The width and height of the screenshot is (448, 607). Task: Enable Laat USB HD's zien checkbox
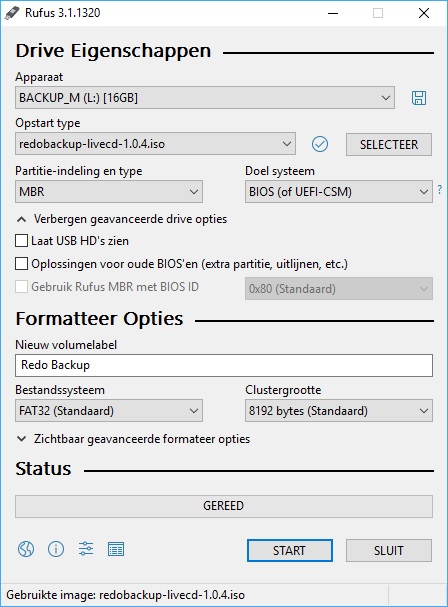pyautogui.click(x=21, y=240)
